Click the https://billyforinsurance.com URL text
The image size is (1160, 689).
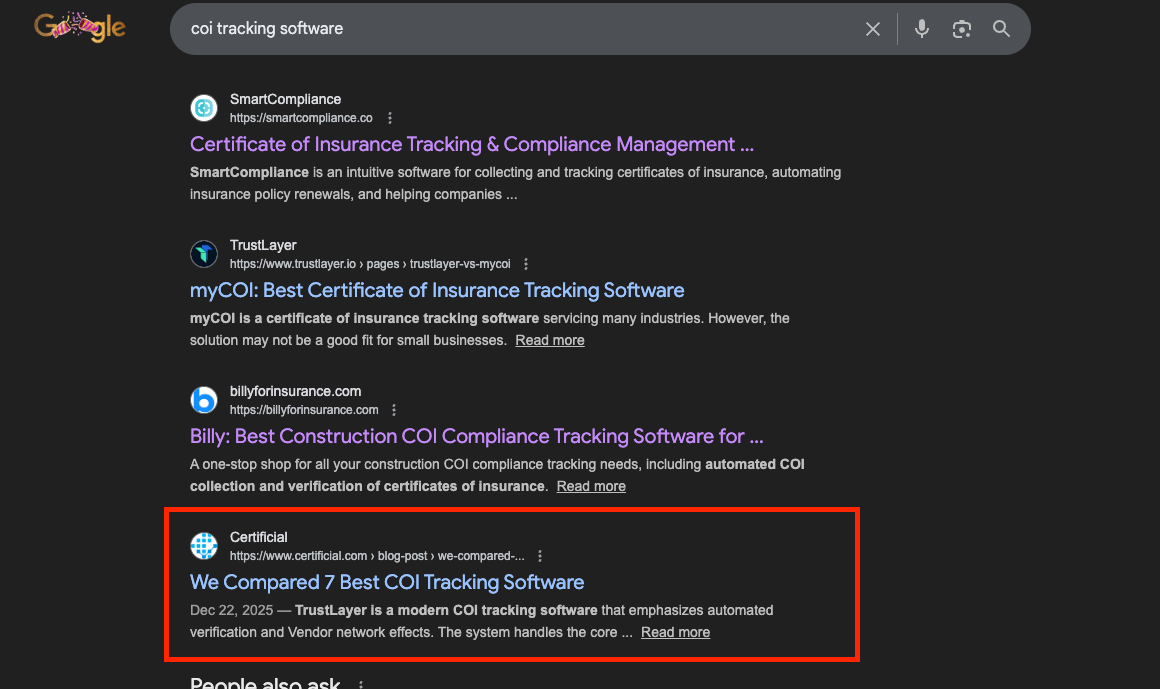coord(304,410)
